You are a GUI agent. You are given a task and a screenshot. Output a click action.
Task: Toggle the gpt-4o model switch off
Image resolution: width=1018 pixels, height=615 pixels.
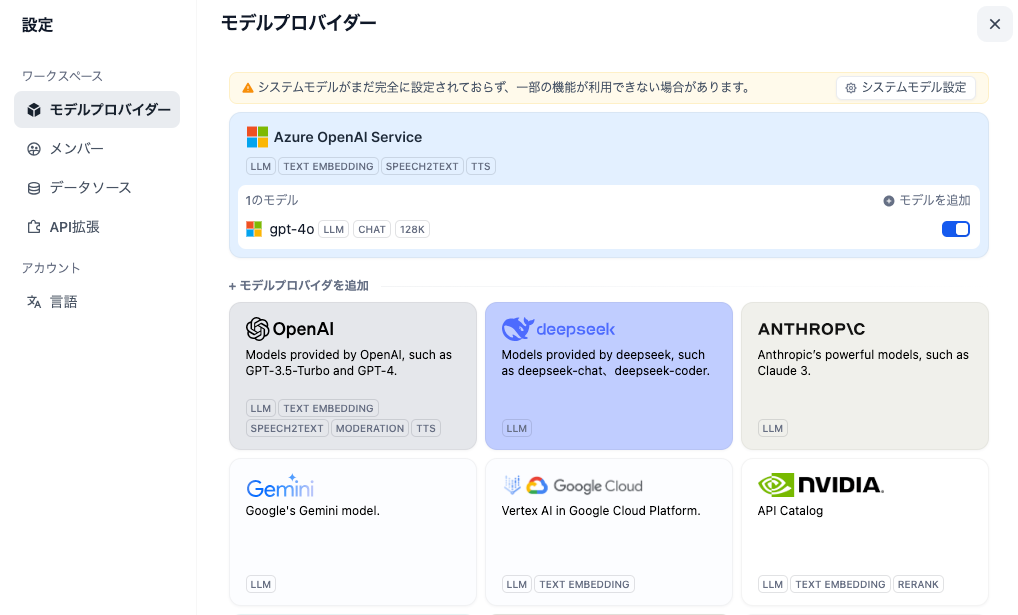coord(956,229)
